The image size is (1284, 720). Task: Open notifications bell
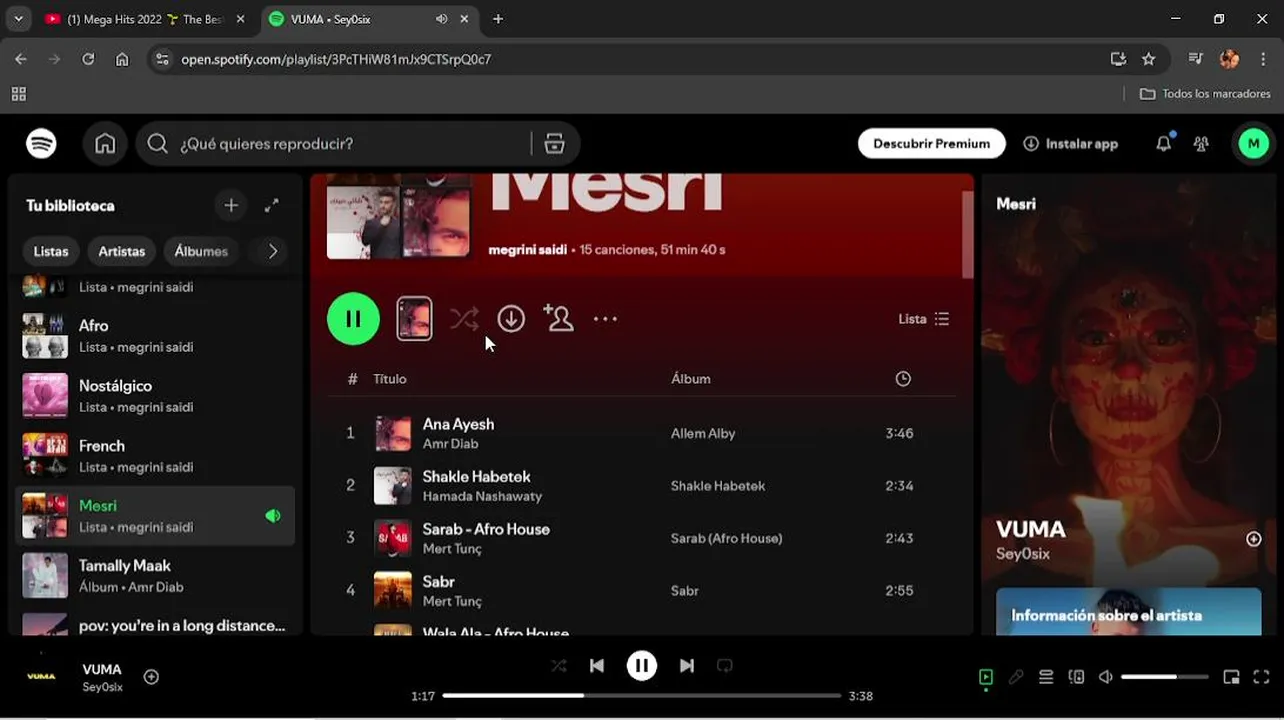tap(1163, 144)
